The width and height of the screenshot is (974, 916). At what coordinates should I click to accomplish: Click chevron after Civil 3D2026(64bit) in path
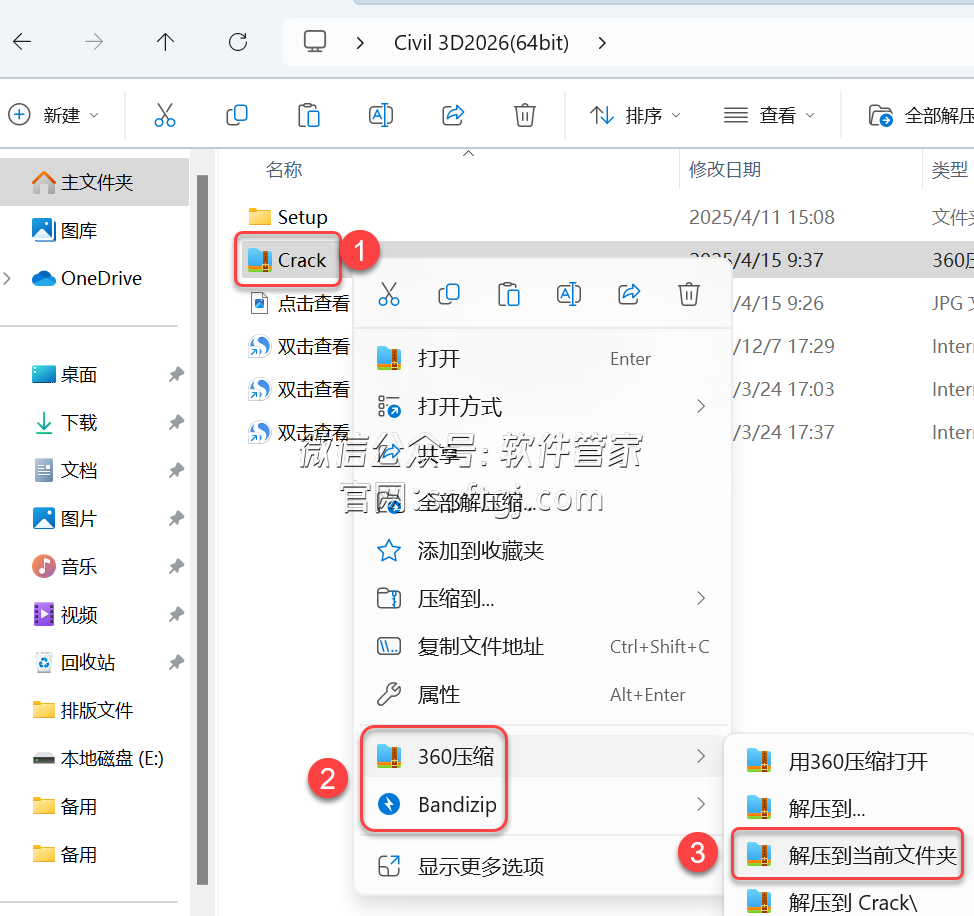(x=601, y=43)
